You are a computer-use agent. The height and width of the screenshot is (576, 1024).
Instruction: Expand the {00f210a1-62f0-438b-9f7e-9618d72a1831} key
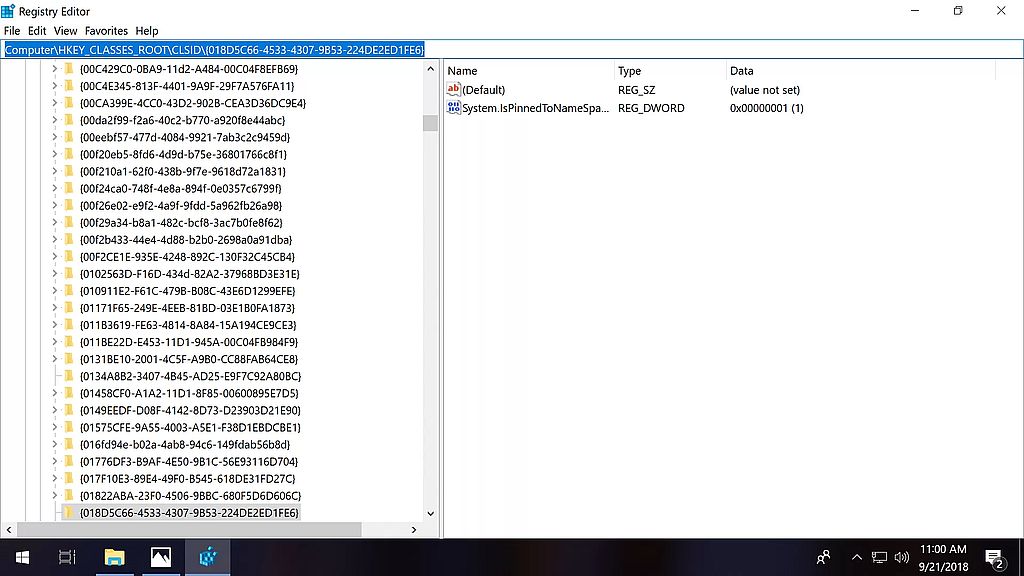55,171
